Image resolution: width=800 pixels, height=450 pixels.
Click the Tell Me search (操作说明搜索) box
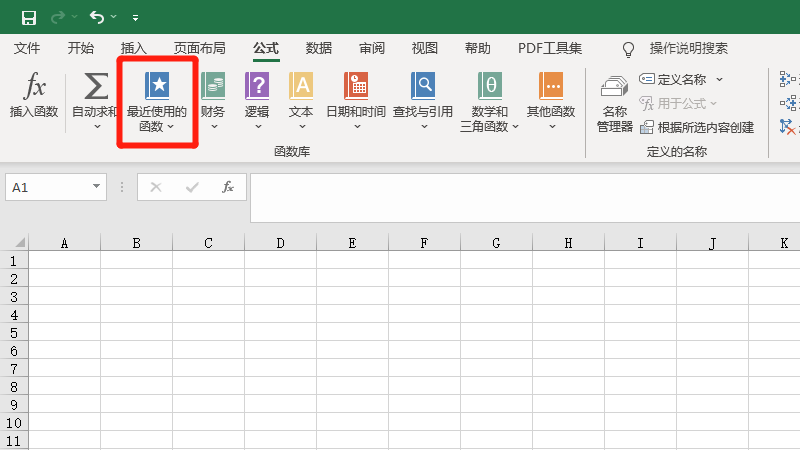(x=688, y=48)
